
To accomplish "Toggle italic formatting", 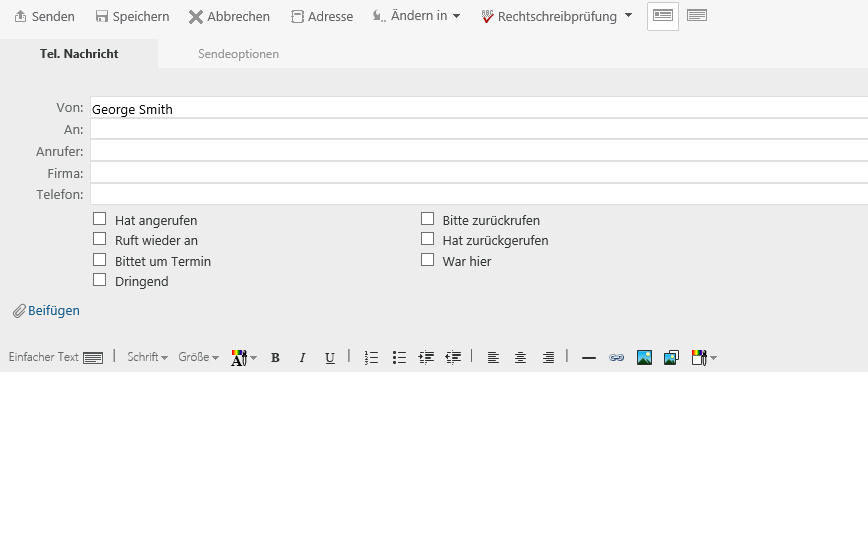I will click(302, 358).
